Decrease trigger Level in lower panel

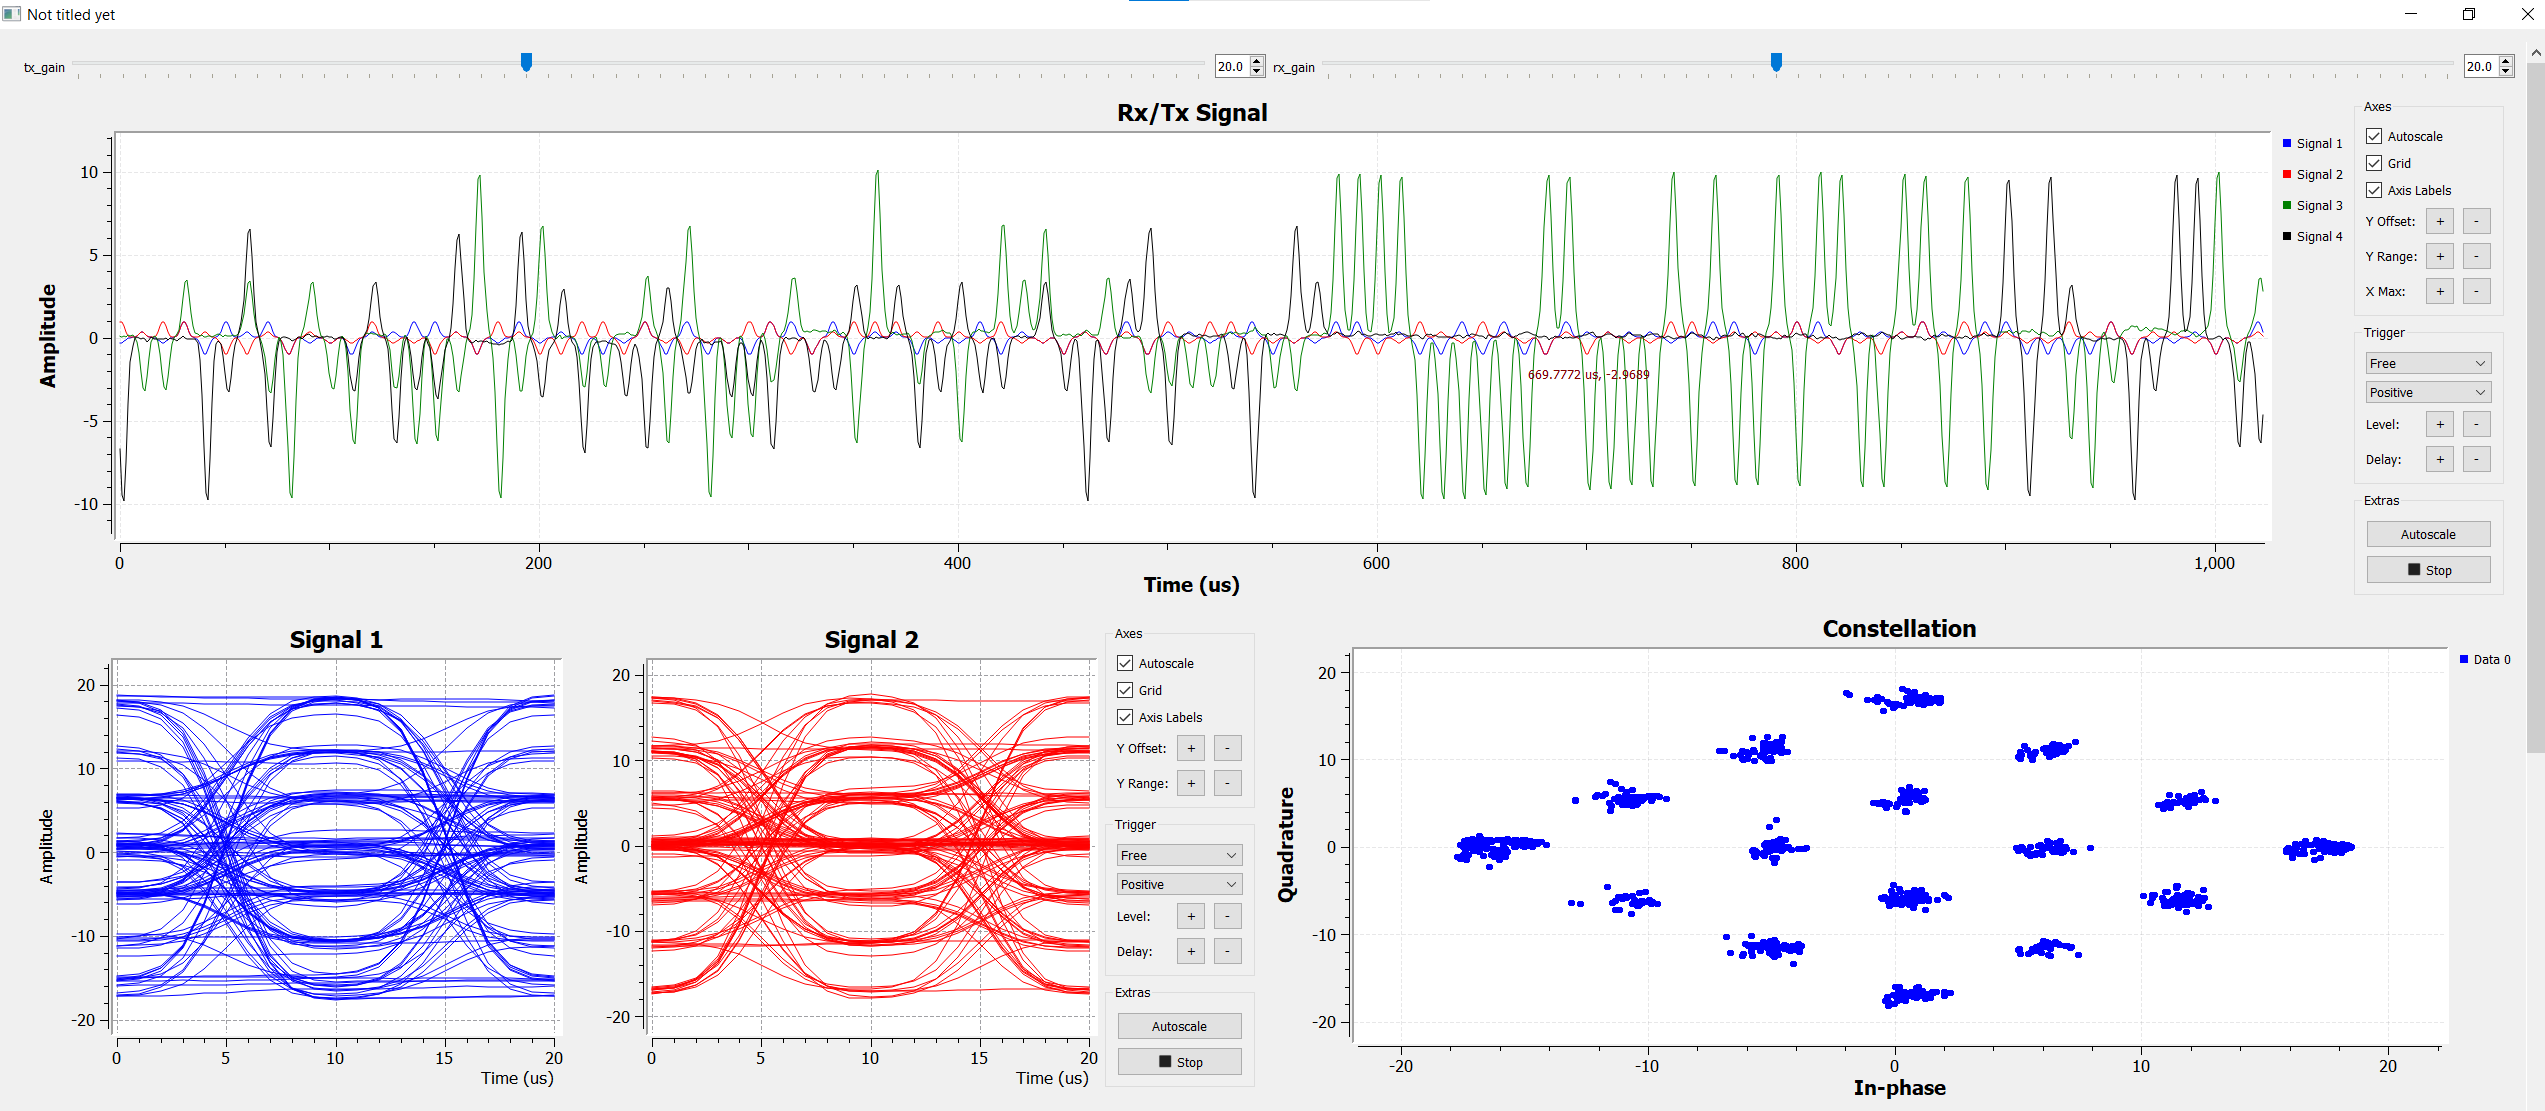(x=1227, y=916)
